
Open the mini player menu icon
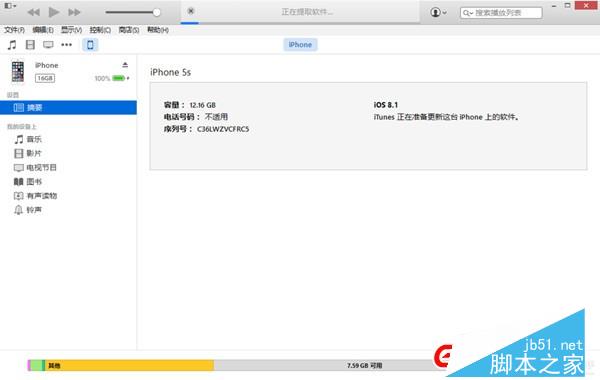click(x=10, y=6)
